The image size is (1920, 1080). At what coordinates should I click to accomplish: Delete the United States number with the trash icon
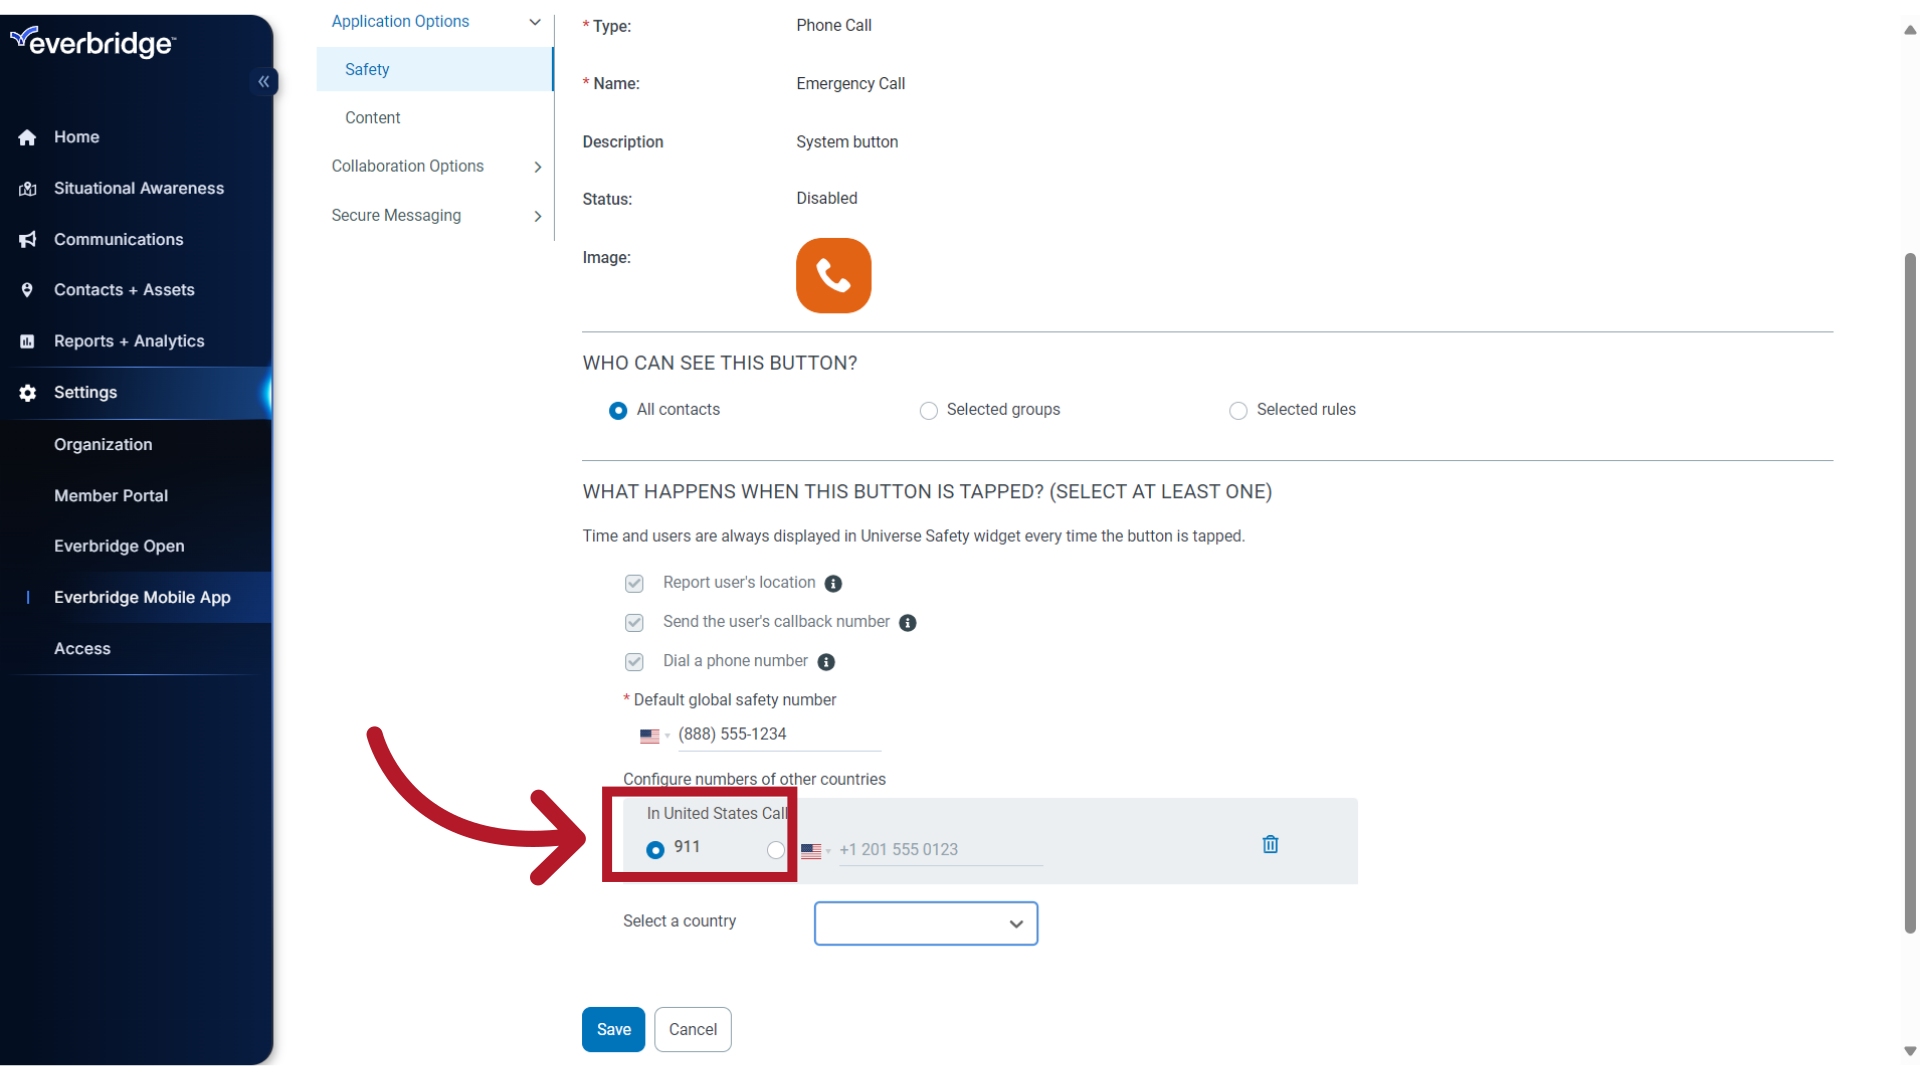(x=1269, y=844)
